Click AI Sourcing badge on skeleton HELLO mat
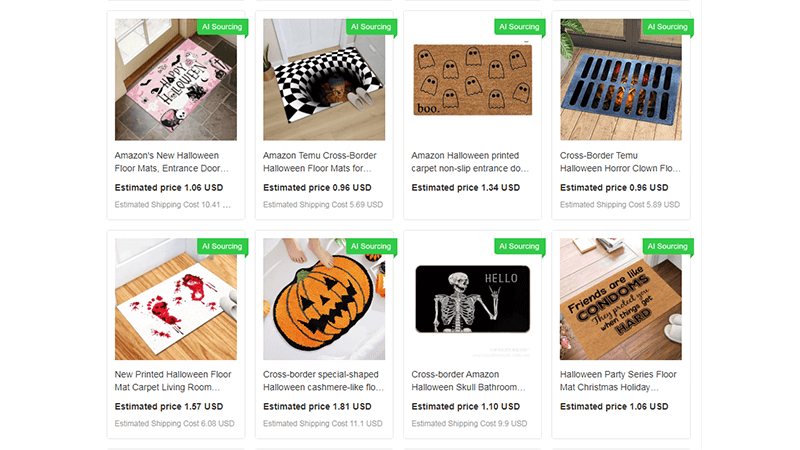 click(519, 246)
